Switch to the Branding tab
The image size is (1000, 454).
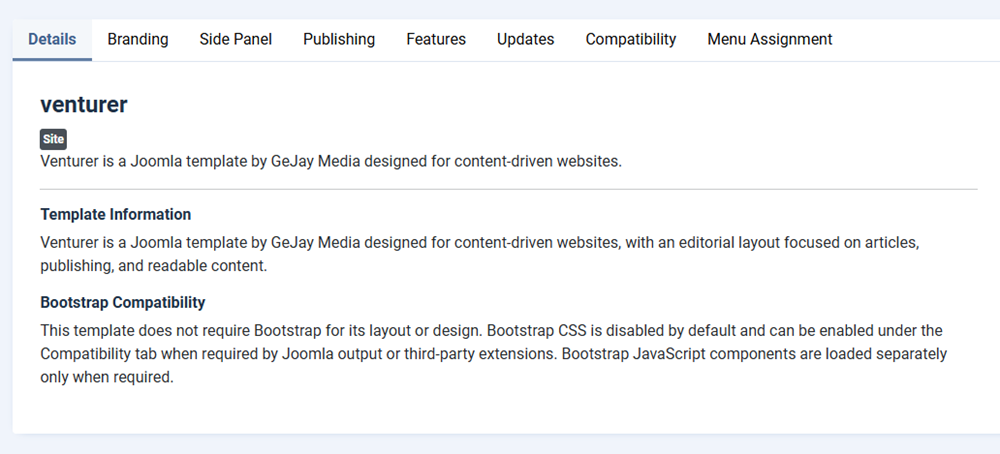[x=138, y=40]
